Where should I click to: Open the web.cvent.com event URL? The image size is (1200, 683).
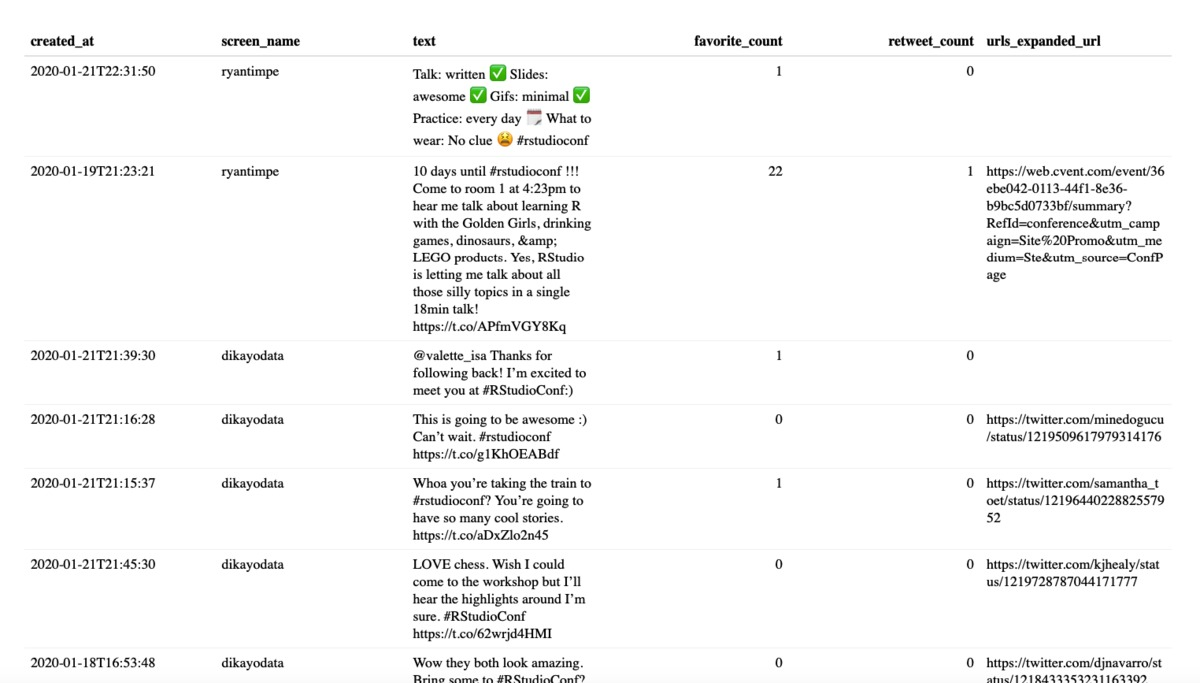(x=1075, y=223)
